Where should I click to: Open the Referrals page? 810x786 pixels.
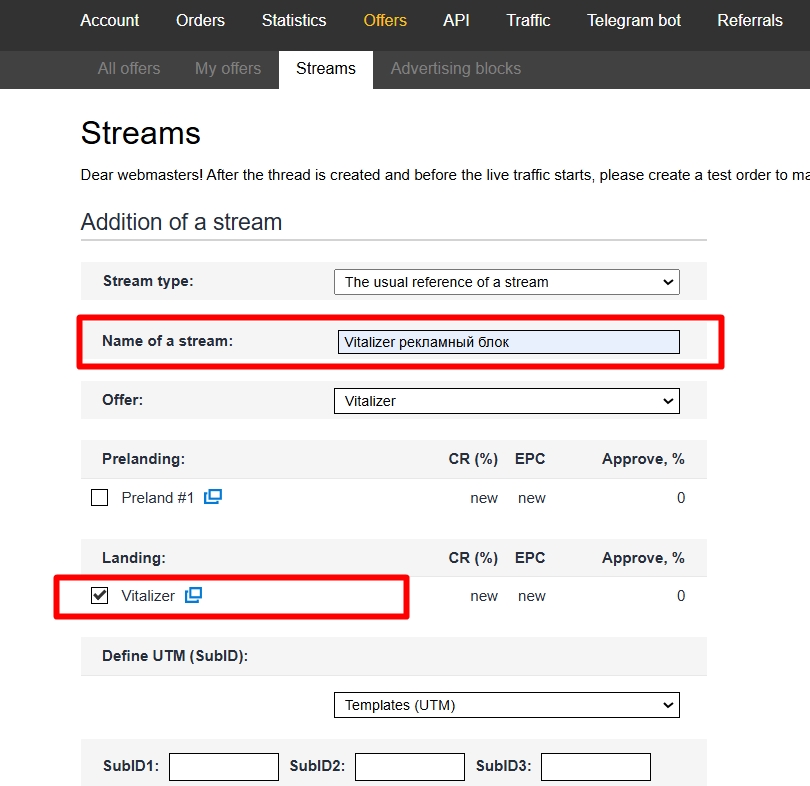tap(750, 21)
